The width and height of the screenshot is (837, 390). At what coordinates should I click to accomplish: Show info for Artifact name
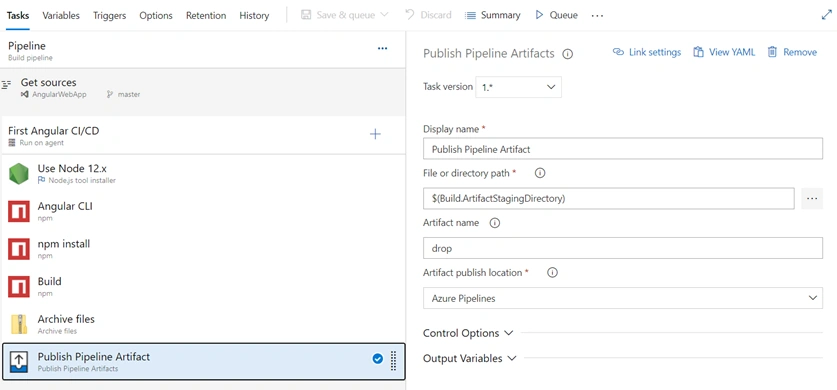(x=495, y=223)
